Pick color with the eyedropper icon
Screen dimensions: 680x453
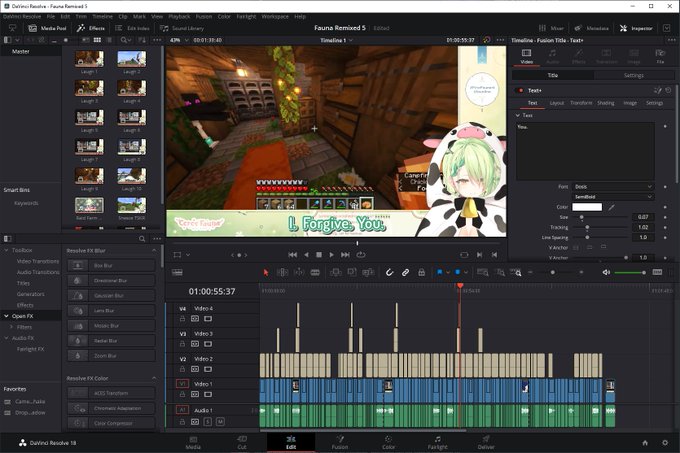(x=611, y=207)
